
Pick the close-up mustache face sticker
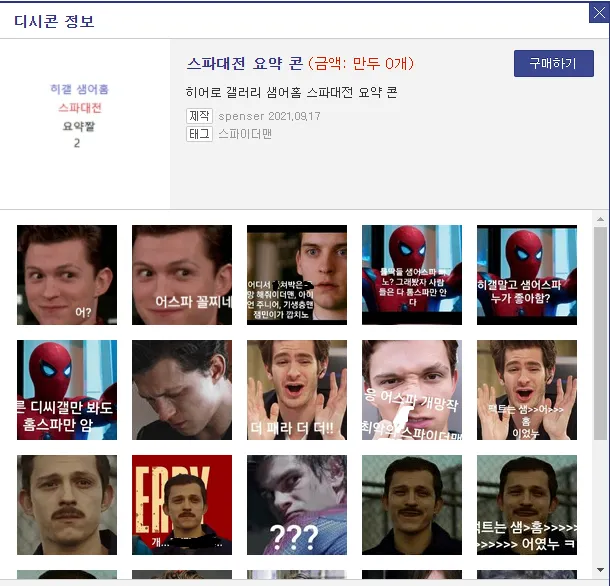(x=67, y=505)
